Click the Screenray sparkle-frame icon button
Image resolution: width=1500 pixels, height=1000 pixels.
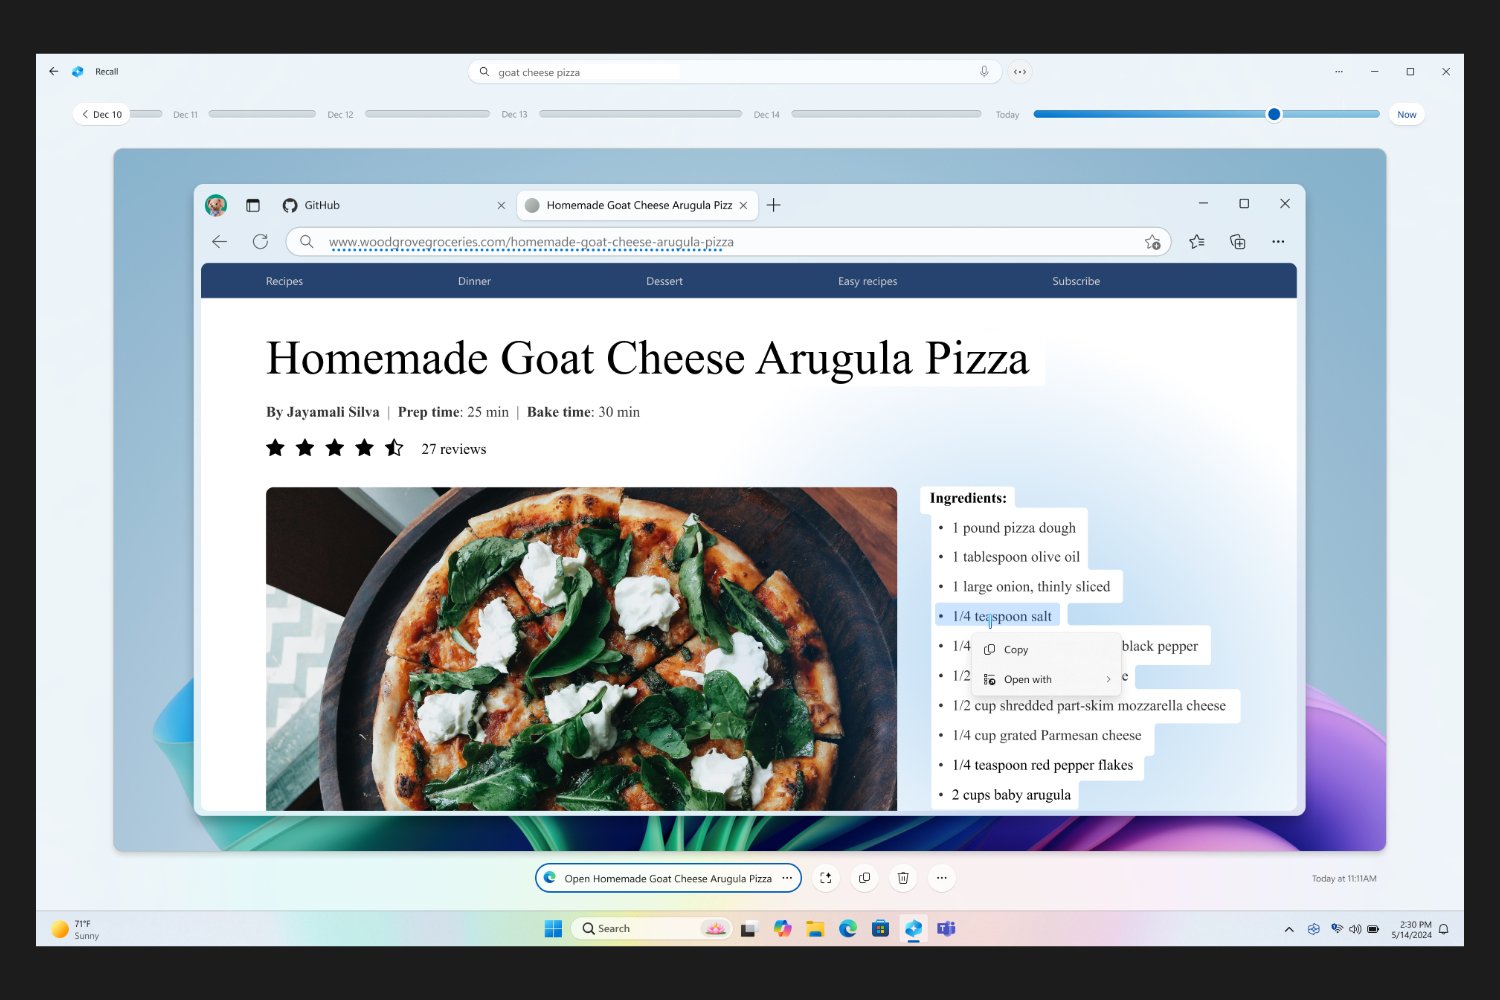(825, 878)
